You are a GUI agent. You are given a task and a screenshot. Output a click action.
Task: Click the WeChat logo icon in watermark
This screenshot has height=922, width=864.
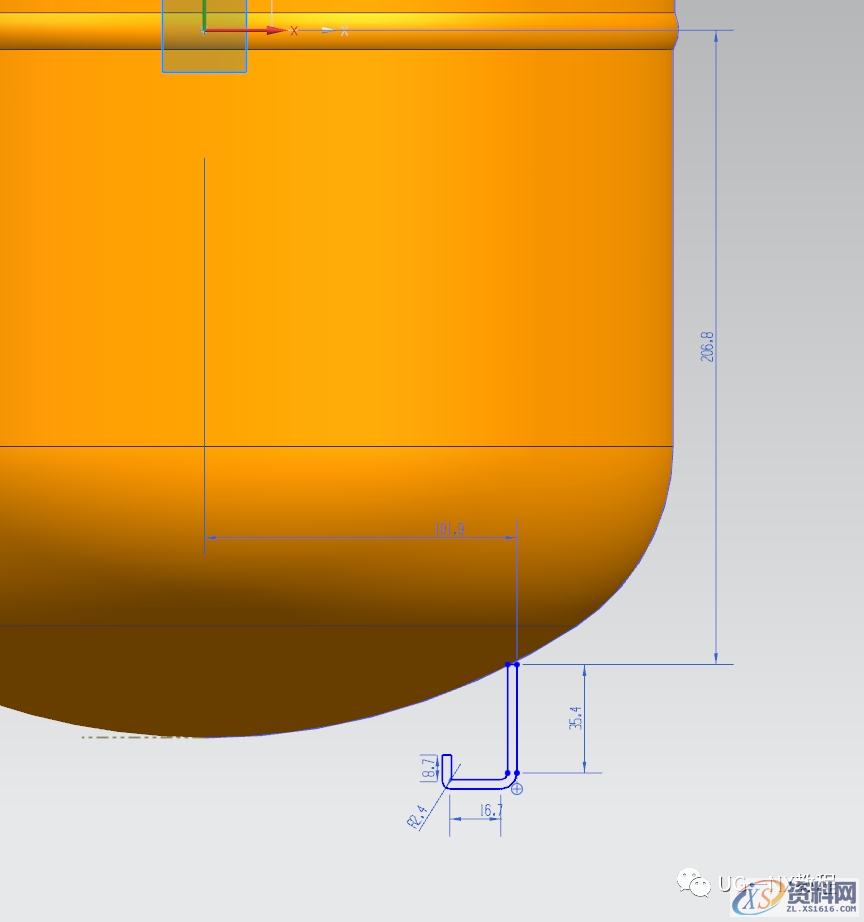pyautogui.click(x=691, y=882)
